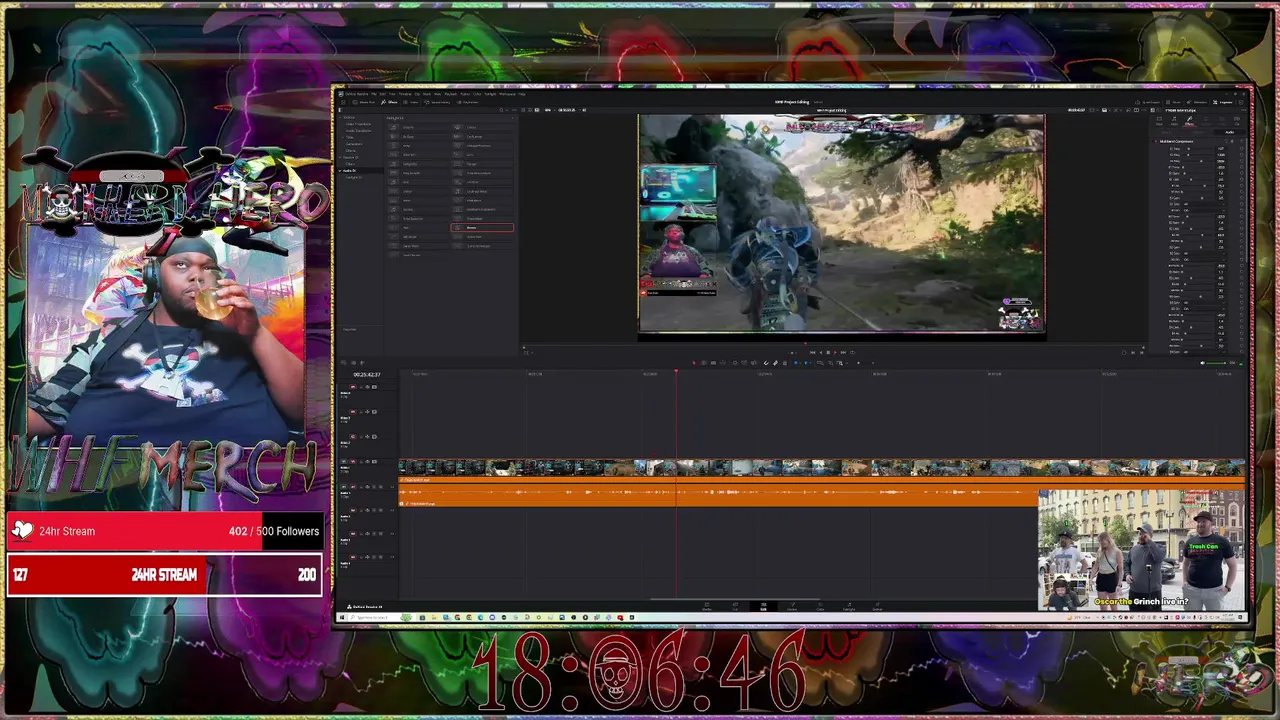
Task: Click the Overwrite Clip toolbar icon
Action: pos(744,362)
